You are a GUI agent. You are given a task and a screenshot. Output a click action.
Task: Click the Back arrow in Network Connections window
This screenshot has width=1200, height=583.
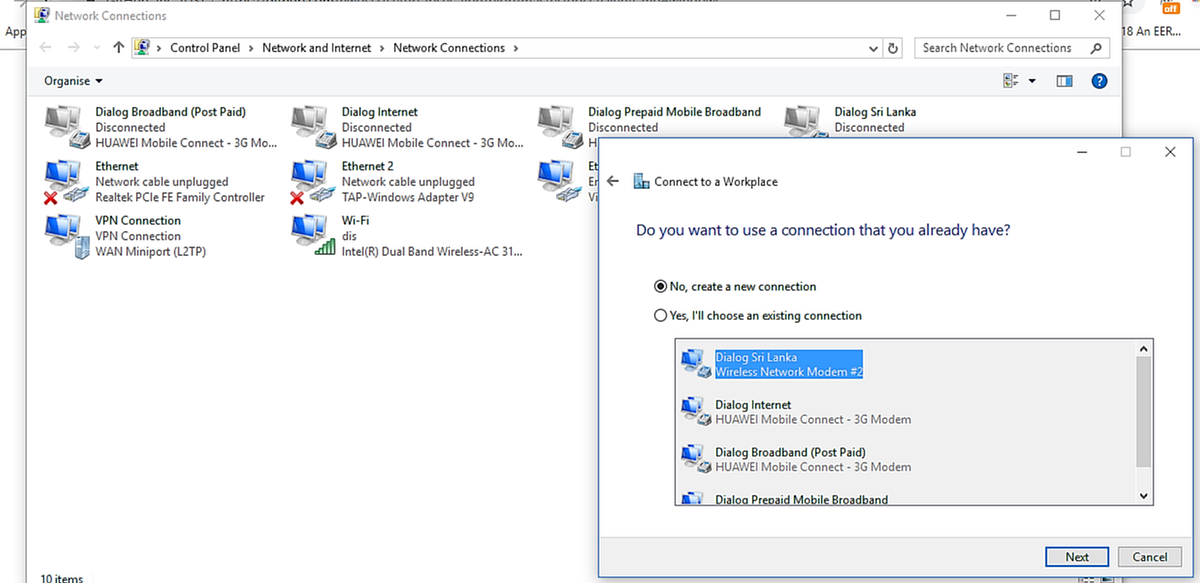tap(45, 48)
